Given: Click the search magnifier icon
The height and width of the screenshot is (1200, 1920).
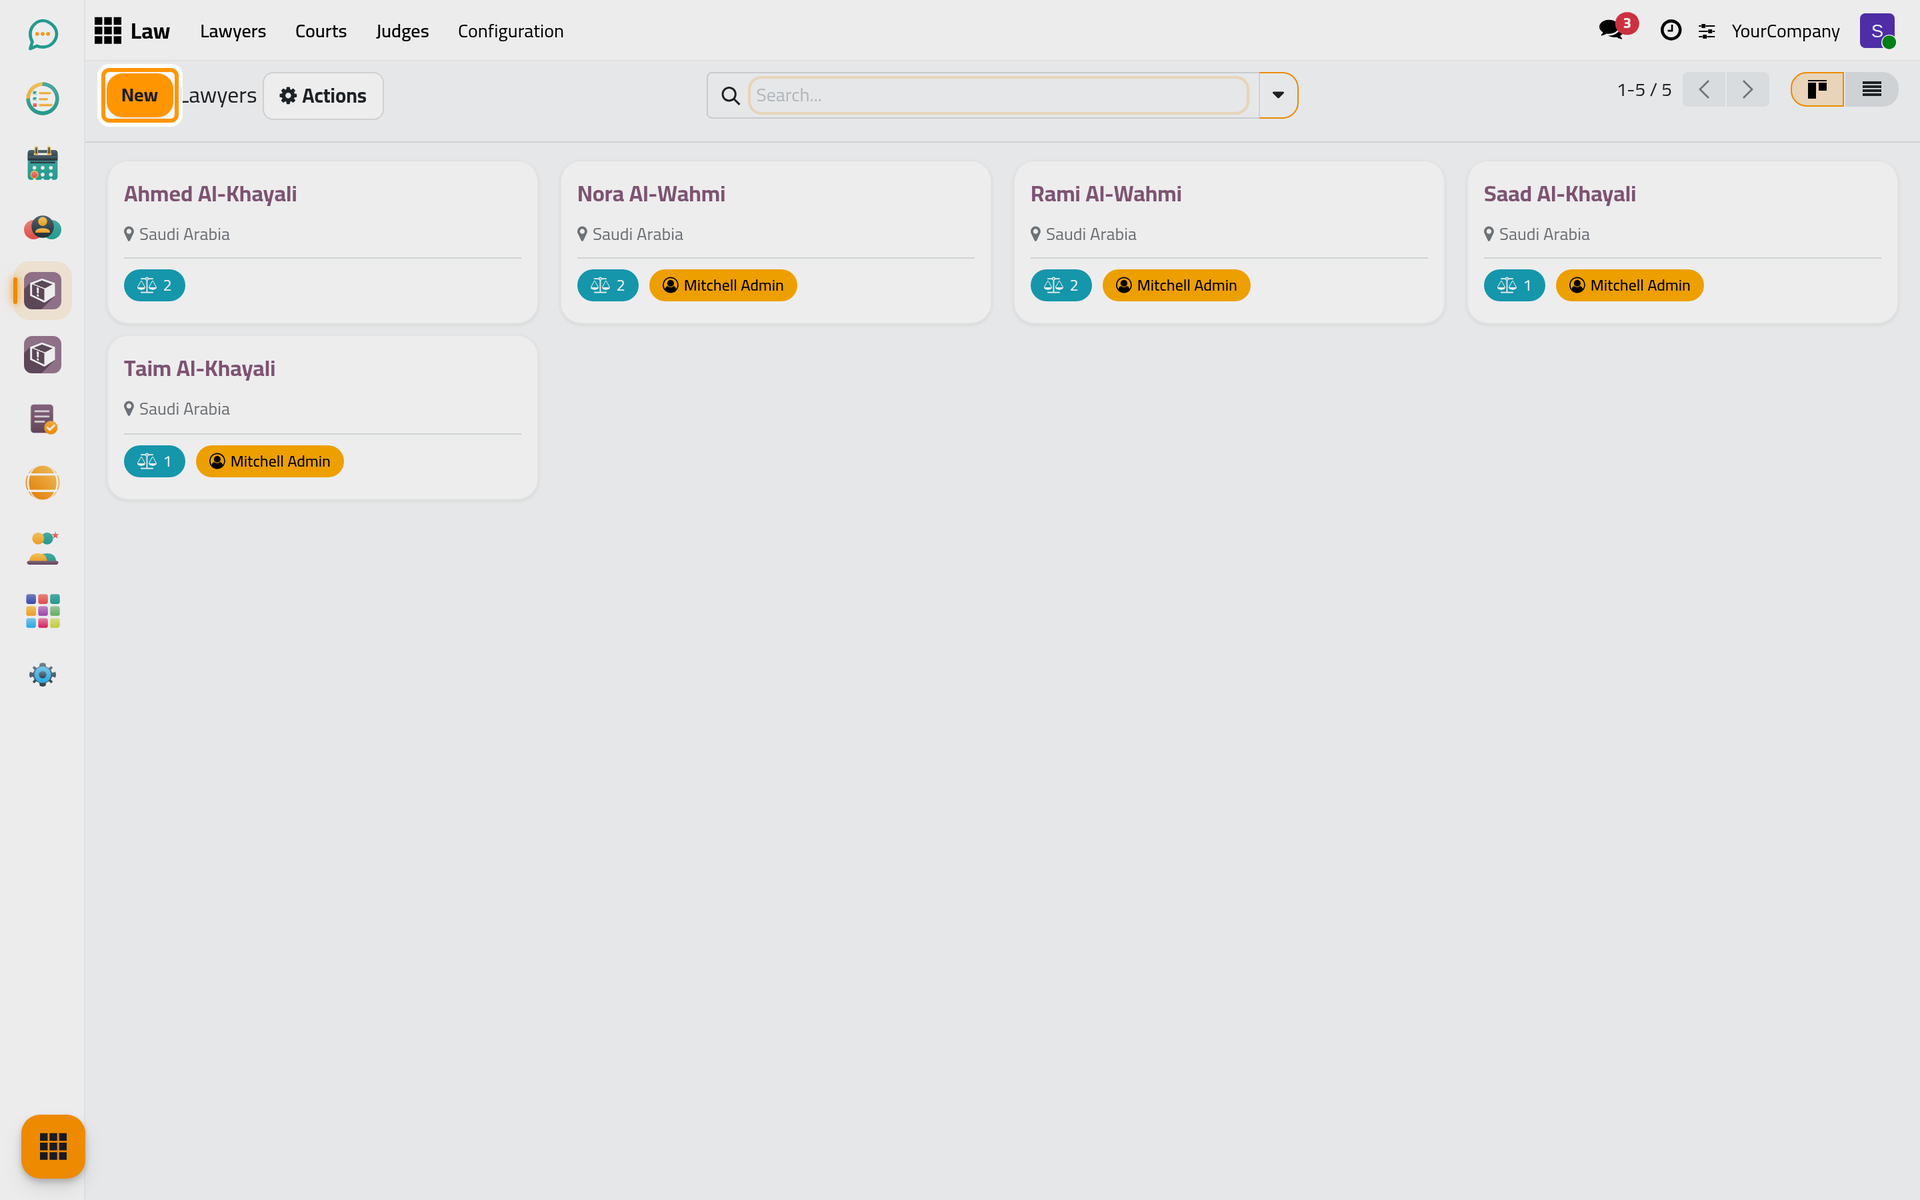Looking at the screenshot, I should pyautogui.click(x=731, y=96).
